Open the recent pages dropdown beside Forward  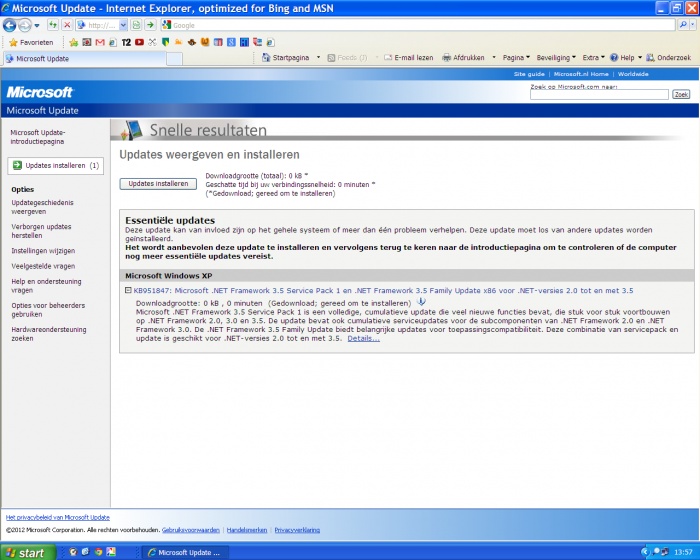37,25
